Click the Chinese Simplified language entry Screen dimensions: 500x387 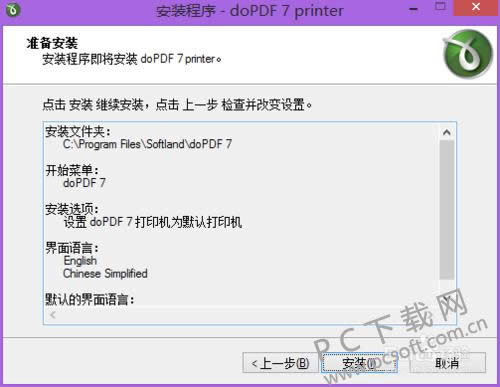click(105, 274)
